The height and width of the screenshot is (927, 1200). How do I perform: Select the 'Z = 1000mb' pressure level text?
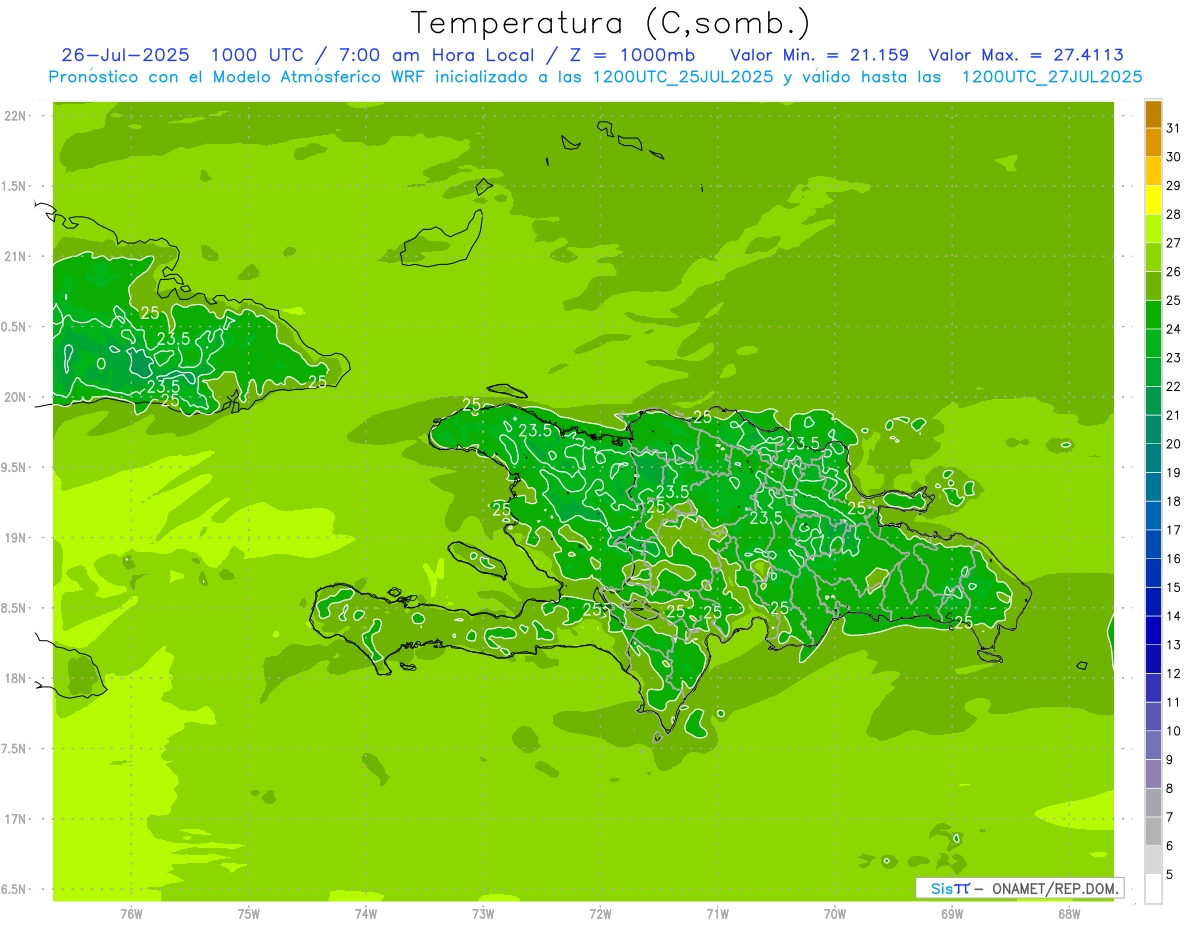pos(632,55)
